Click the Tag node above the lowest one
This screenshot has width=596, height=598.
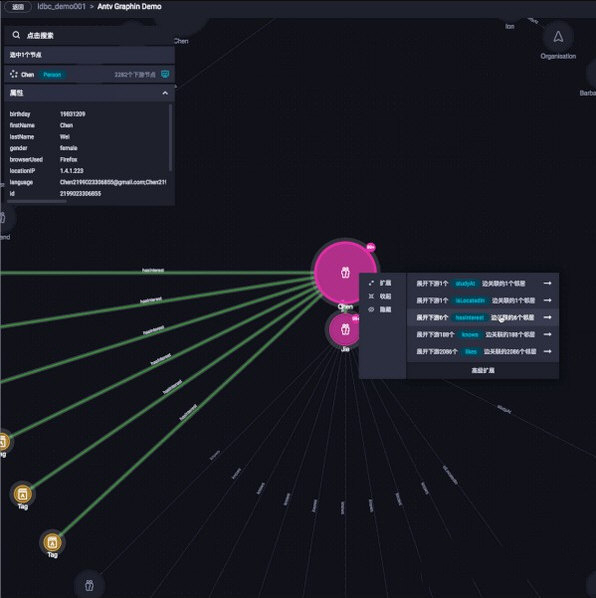tap(22, 494)
